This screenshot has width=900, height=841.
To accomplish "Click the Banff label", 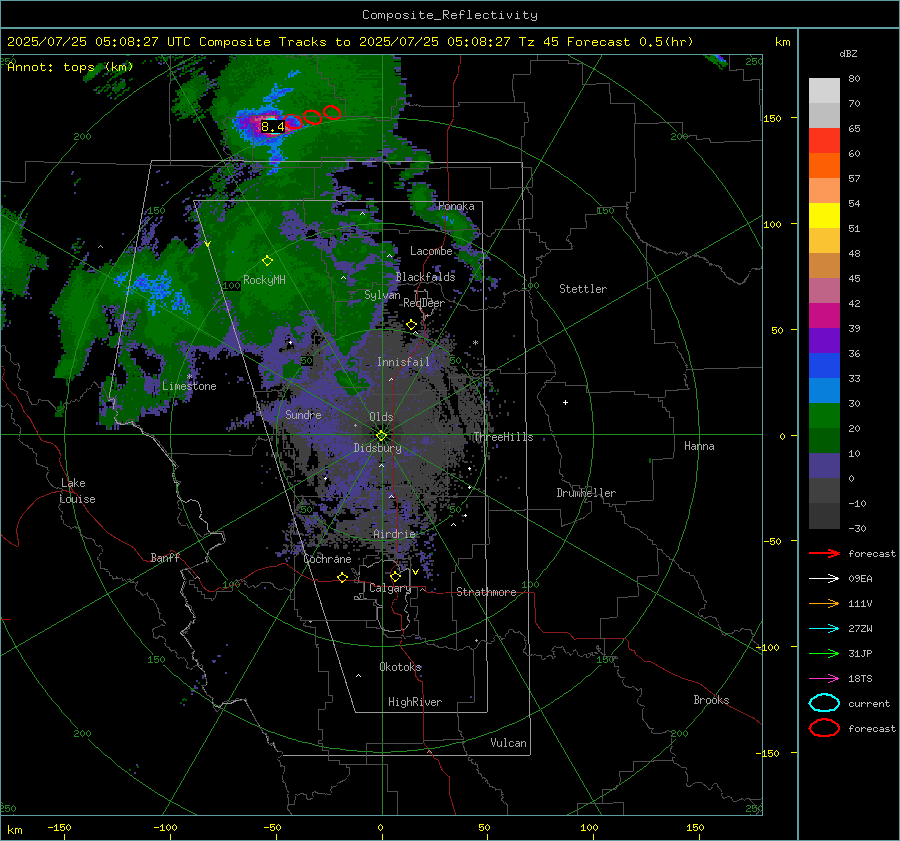I will point(165,557).
